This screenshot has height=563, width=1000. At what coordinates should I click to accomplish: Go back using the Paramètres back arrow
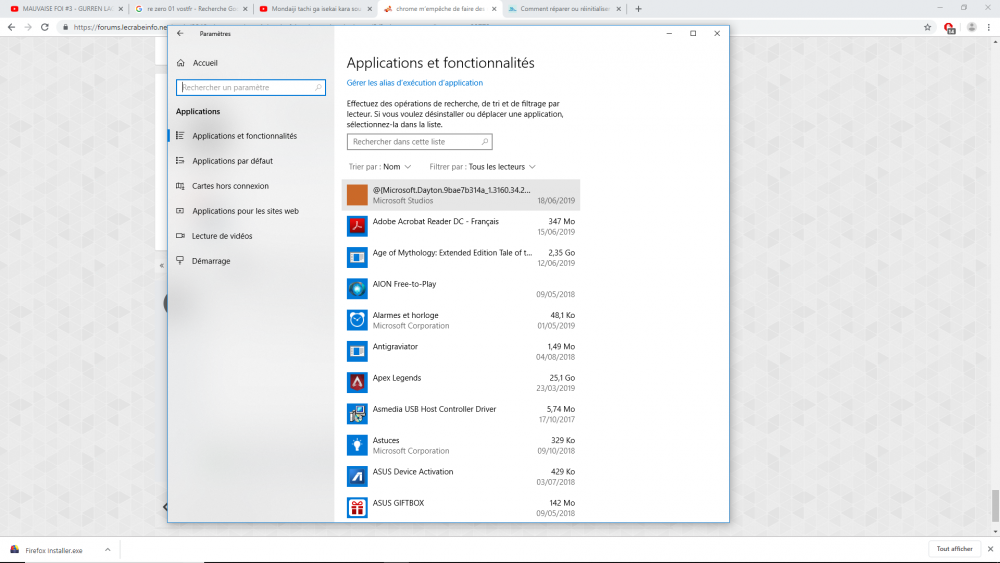(x=180, y=33)
